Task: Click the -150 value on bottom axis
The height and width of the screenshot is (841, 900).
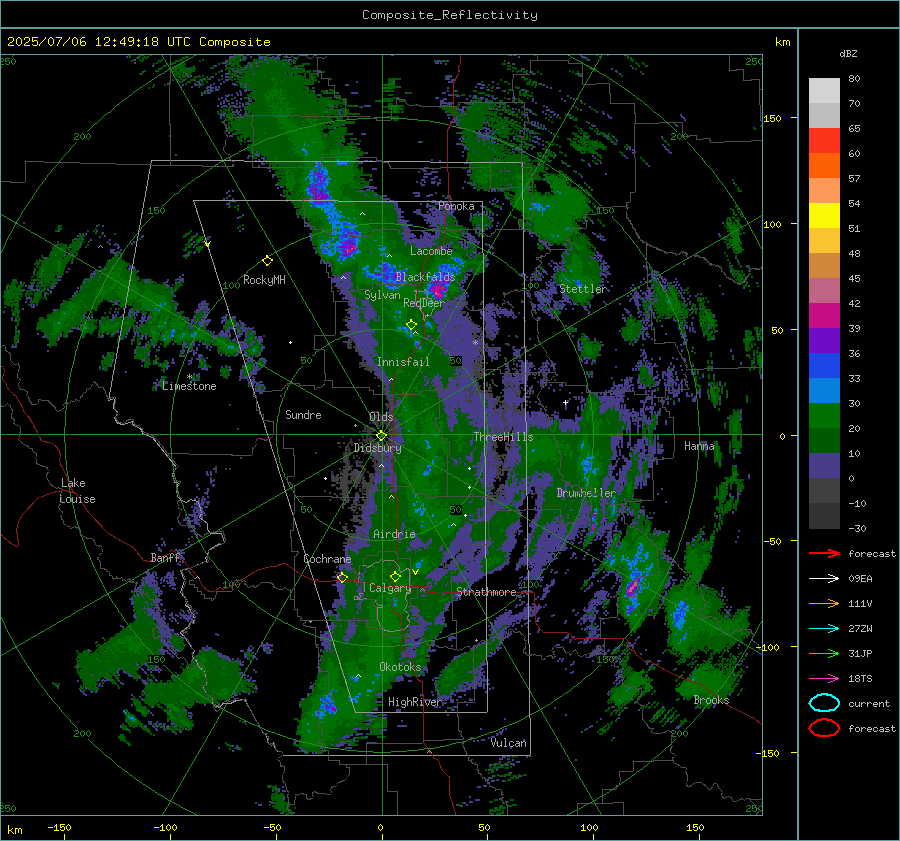Action: [59, 827]
